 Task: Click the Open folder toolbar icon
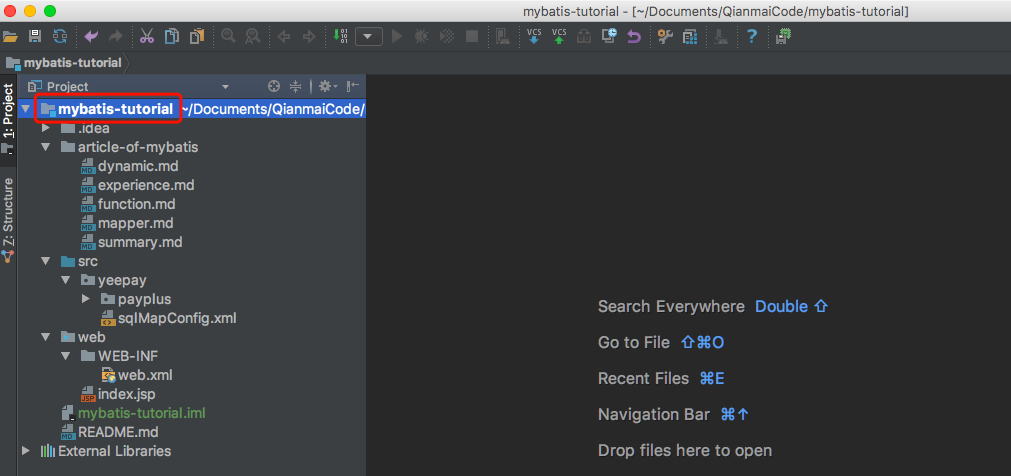(10, 37)
